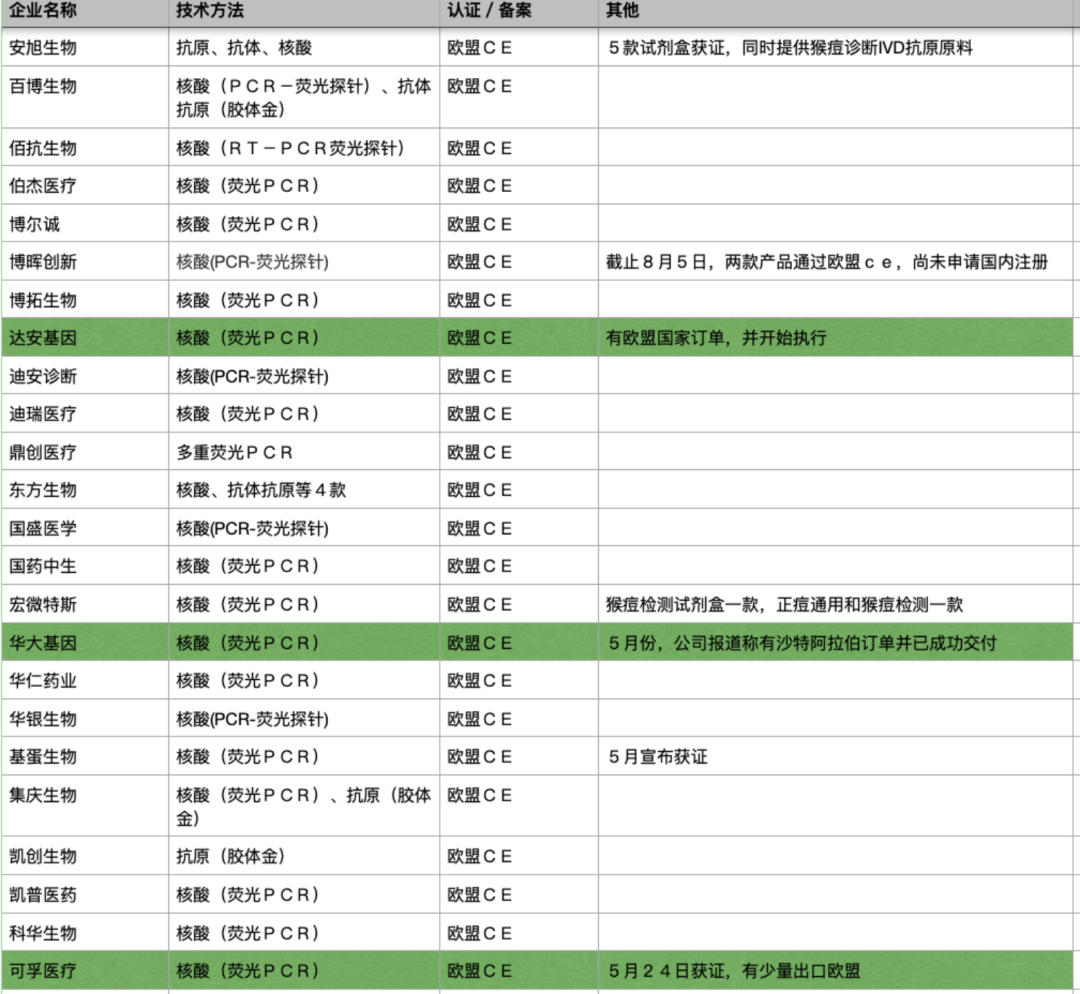The height and width of the screenshot is (994, 1080).
Task: Select the 国盛医学 company cell
Action: (x=85, y=528)
